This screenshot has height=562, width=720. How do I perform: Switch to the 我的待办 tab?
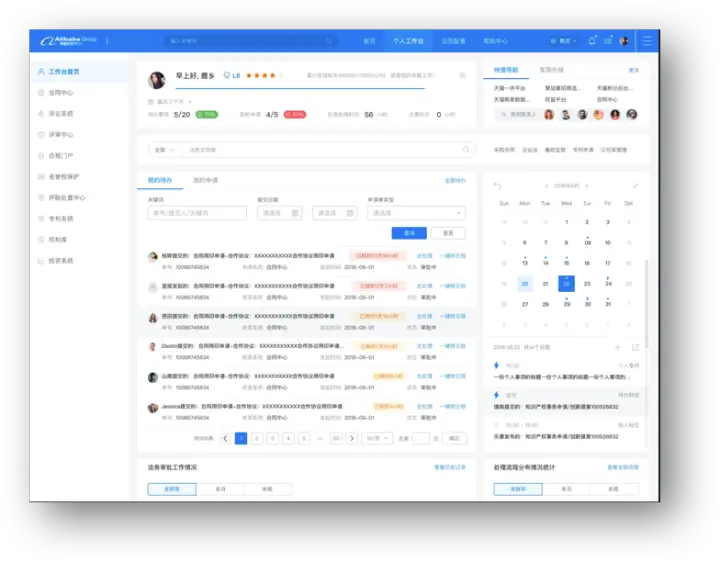pos(160,180)
